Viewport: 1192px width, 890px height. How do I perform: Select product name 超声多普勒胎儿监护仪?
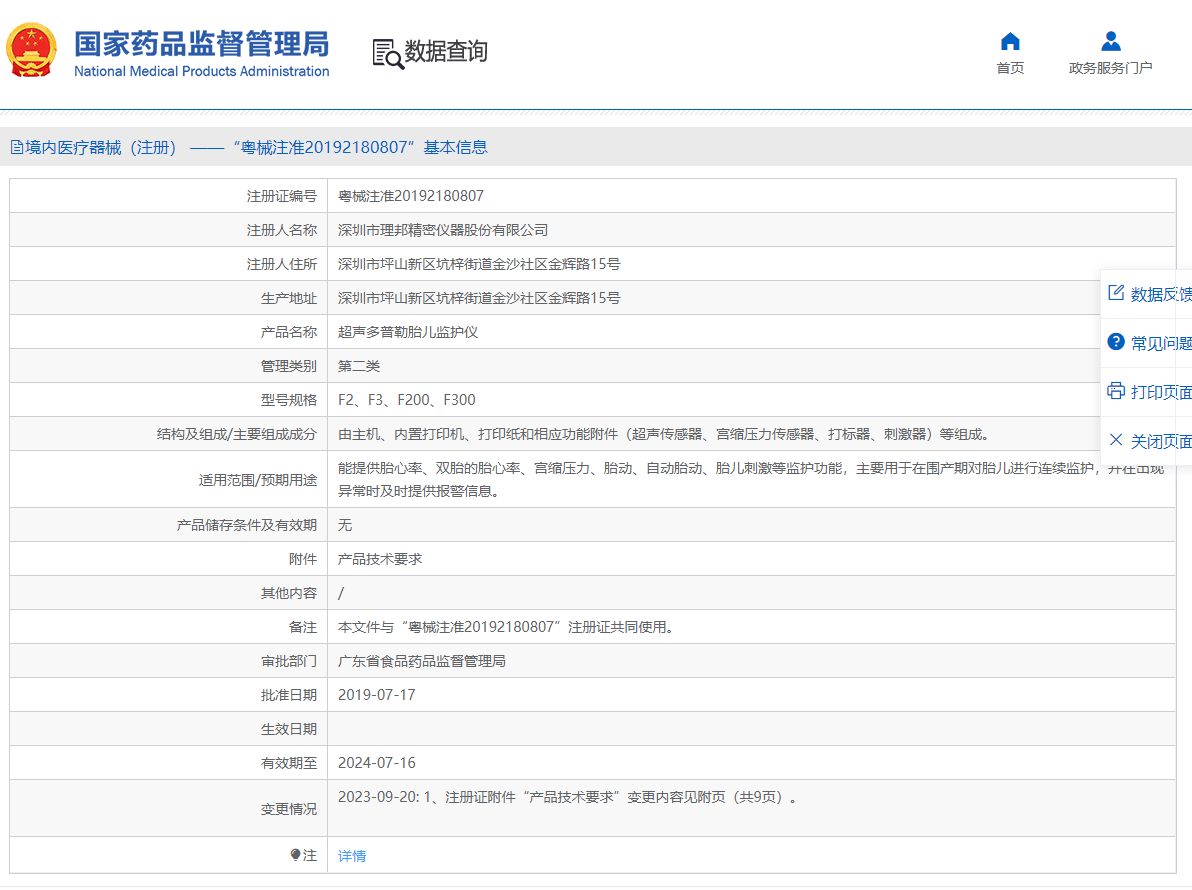tap(407, 332)
